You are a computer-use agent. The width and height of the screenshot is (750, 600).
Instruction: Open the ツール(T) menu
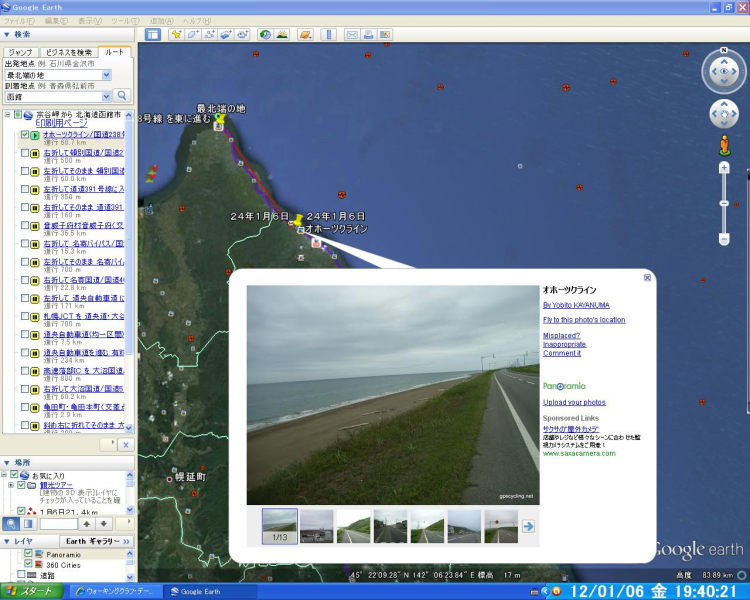125,21
